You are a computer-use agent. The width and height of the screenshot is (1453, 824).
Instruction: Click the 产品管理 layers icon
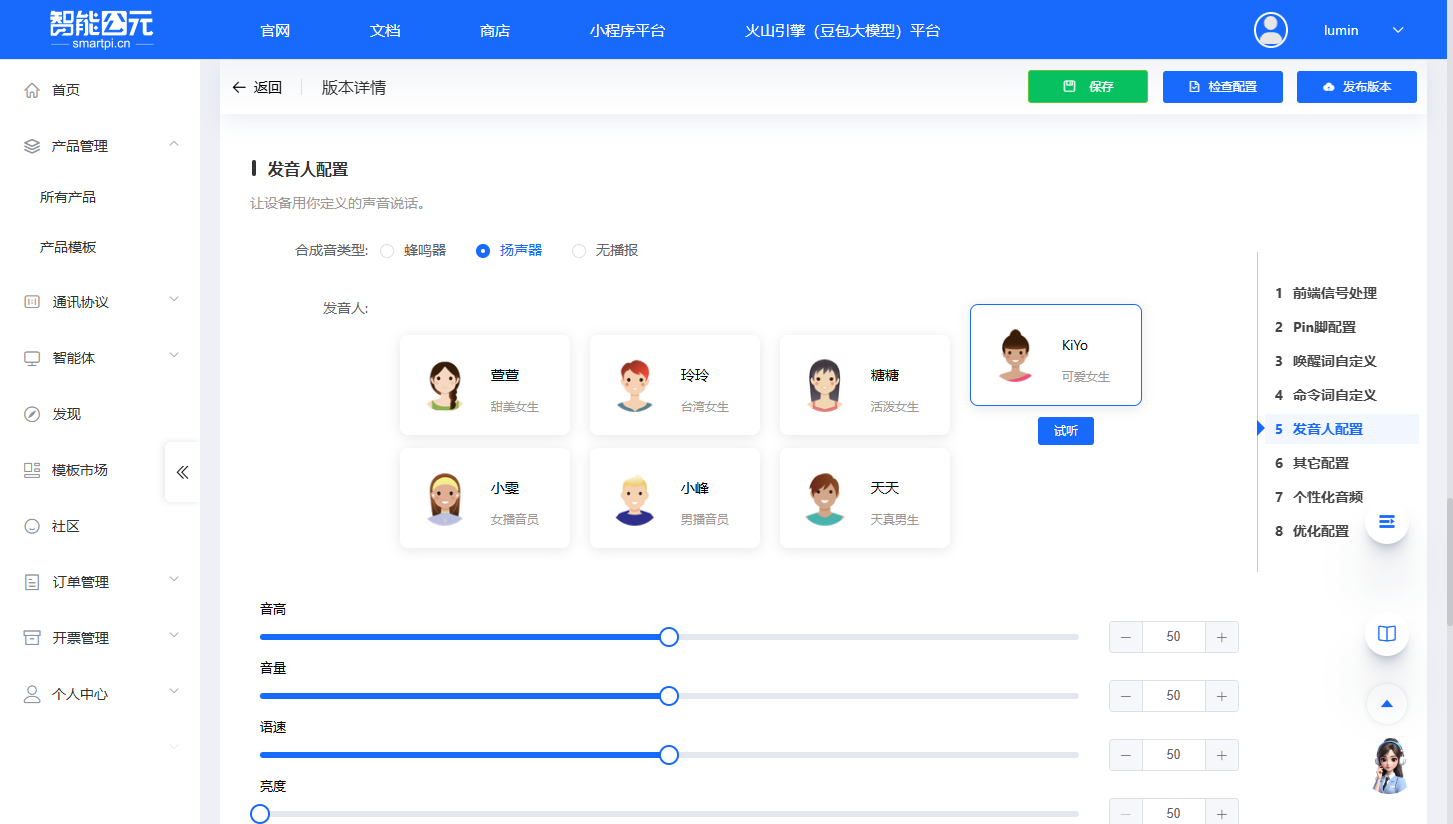[x=30, y=145]
